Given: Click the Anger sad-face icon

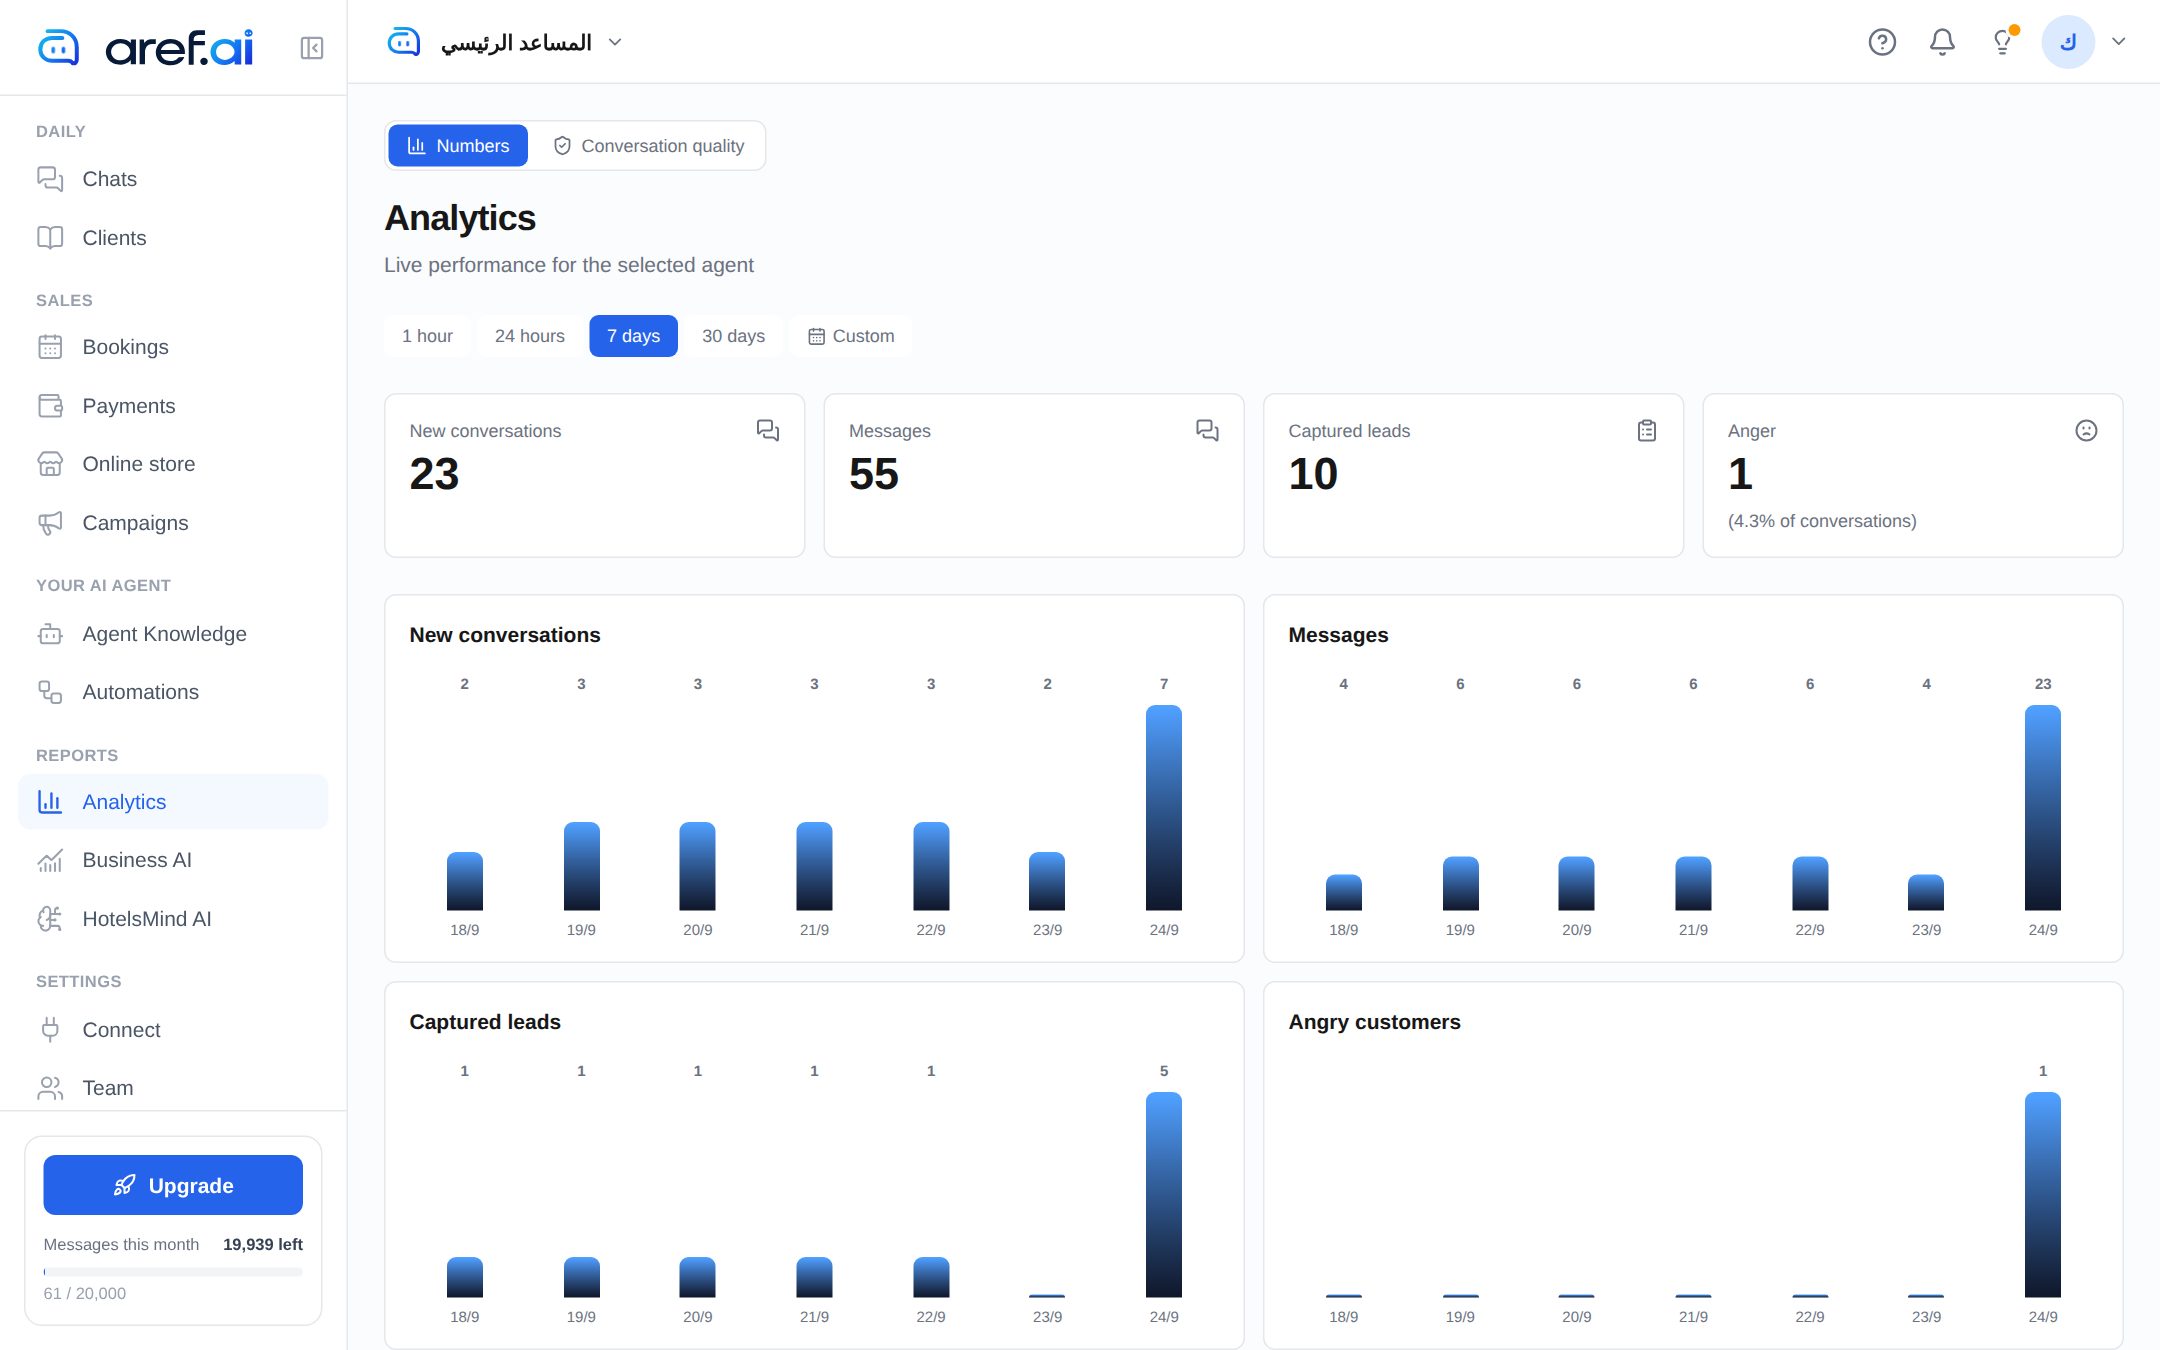Looking at the screenshot, I should pos(2086,430).
